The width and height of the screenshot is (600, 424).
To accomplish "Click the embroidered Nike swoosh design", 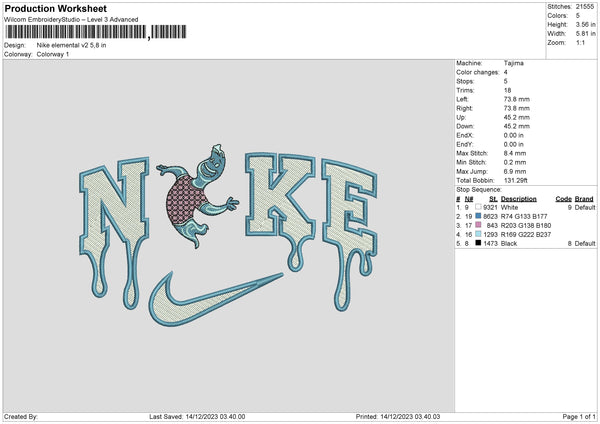I will click(x=216, y=299).
